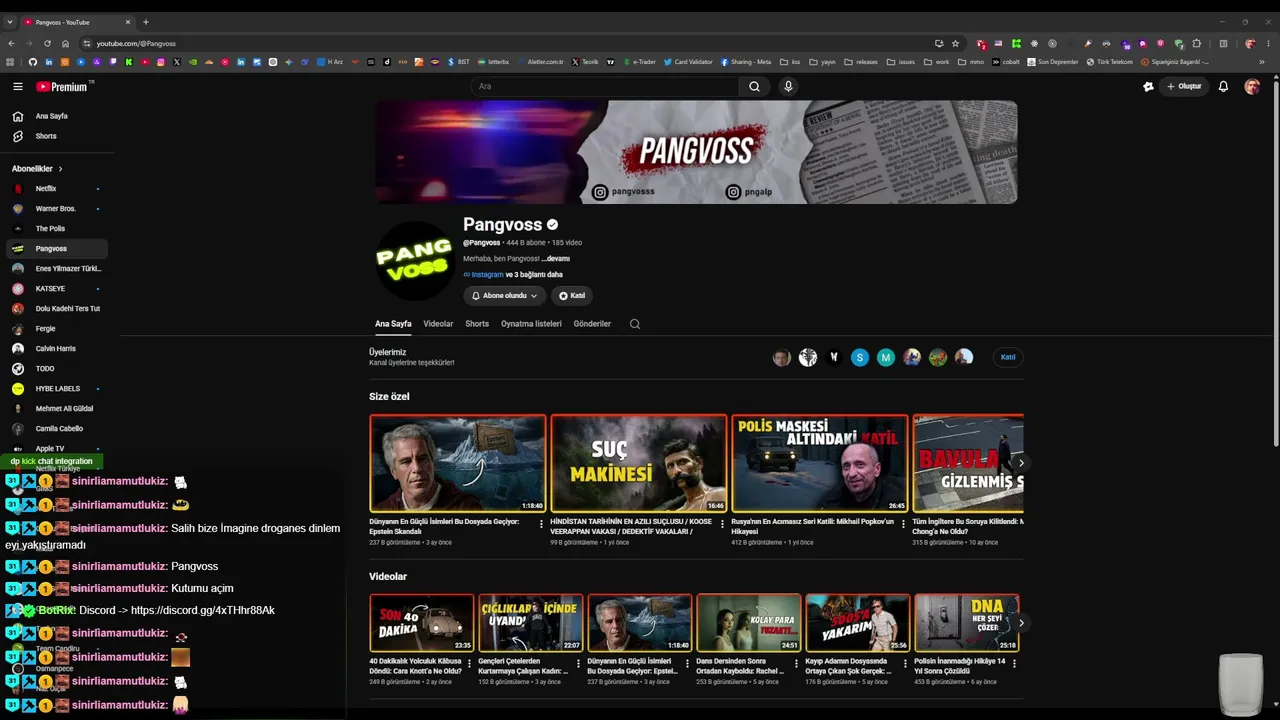1280x720 pixels.
Task: Open the Polis Maskesi Altındaki Katil thumbnail
Action: click(x=820, y=464)
